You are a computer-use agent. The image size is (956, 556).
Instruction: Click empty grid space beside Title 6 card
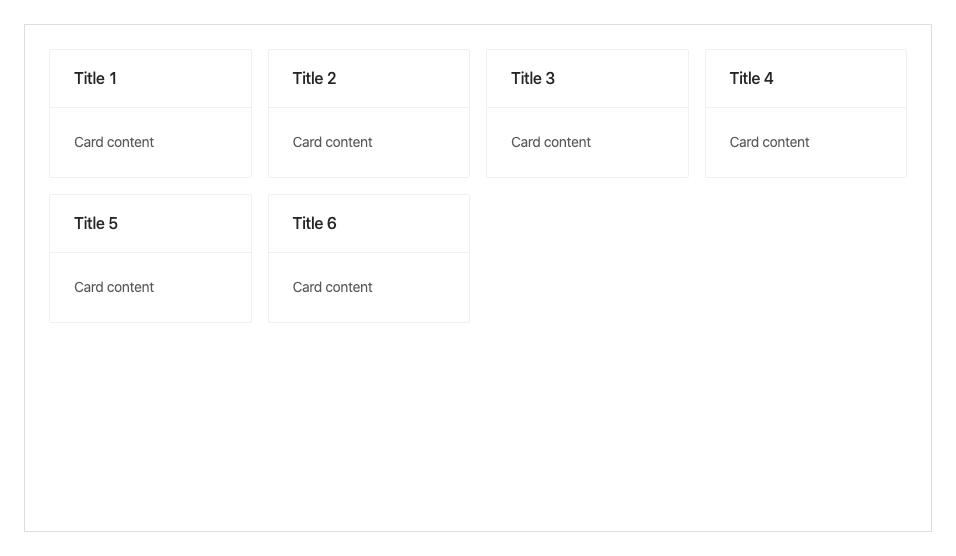[695, 258]
